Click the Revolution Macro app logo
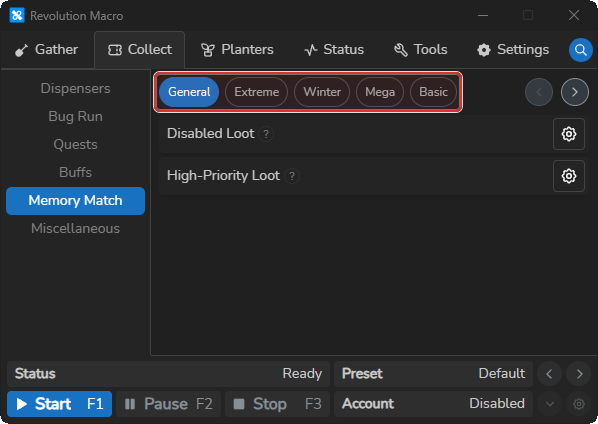 point(17,16)
